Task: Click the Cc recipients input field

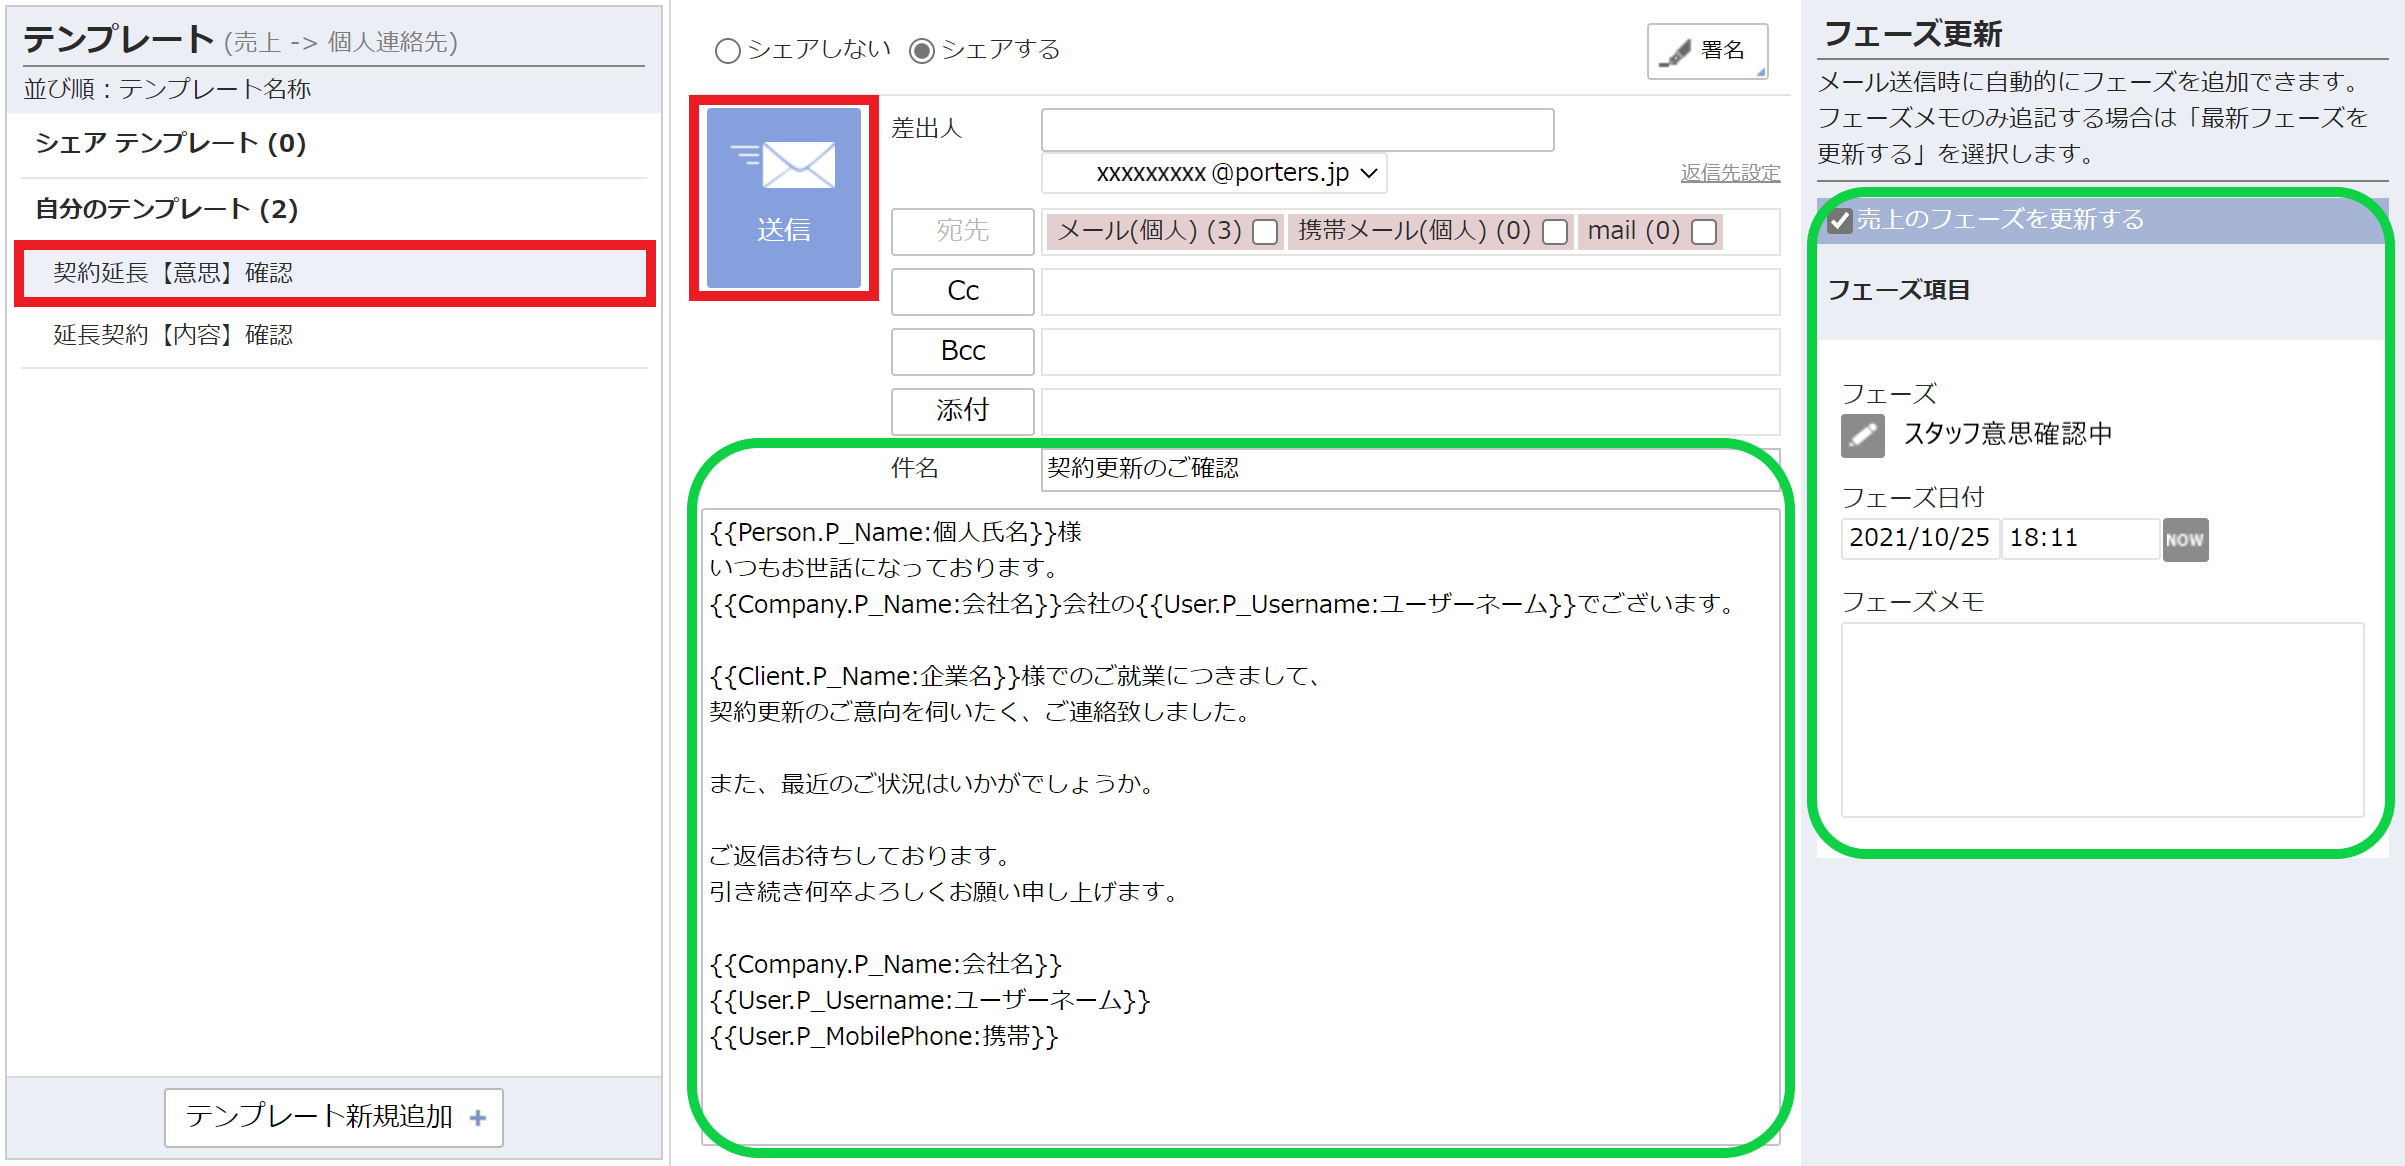Action: click(1410, 291)
